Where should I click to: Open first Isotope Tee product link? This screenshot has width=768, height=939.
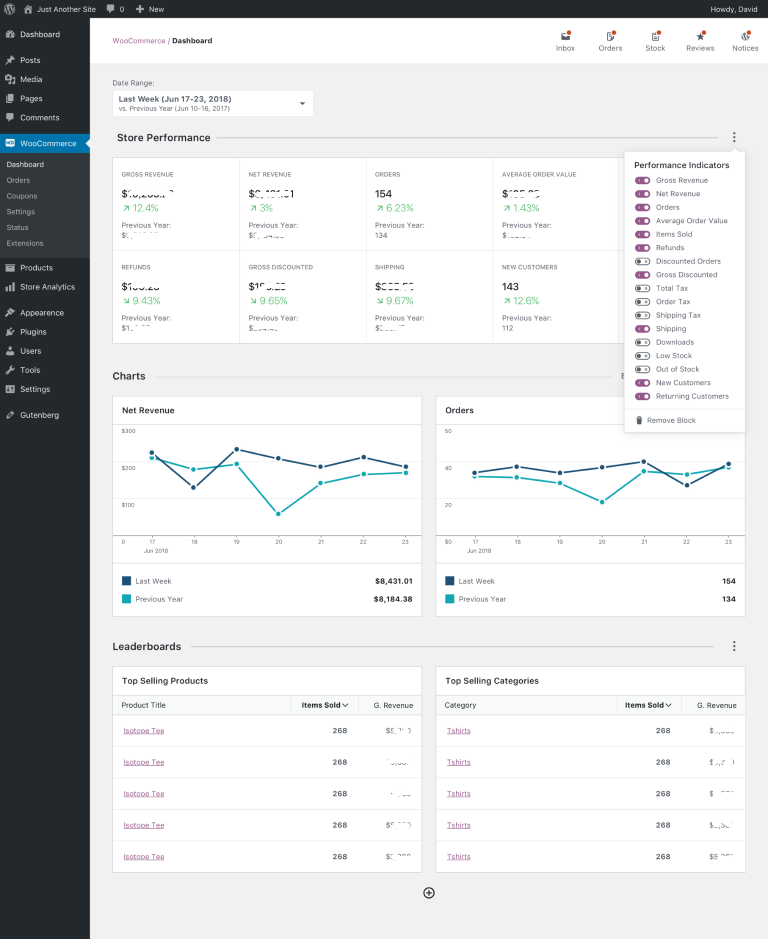(x=144, y=731)
